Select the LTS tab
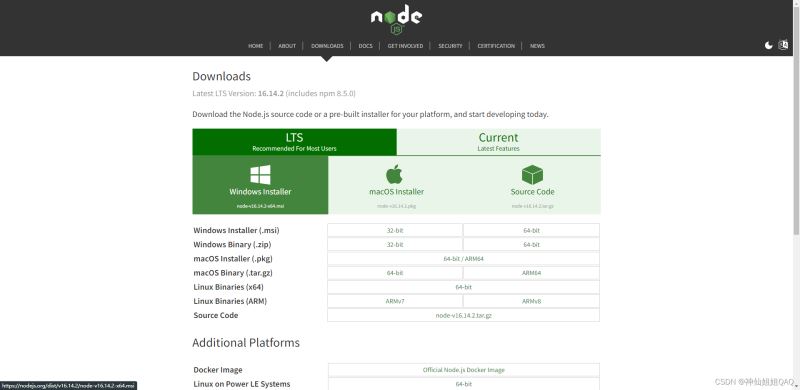 (x=294, y=142)
